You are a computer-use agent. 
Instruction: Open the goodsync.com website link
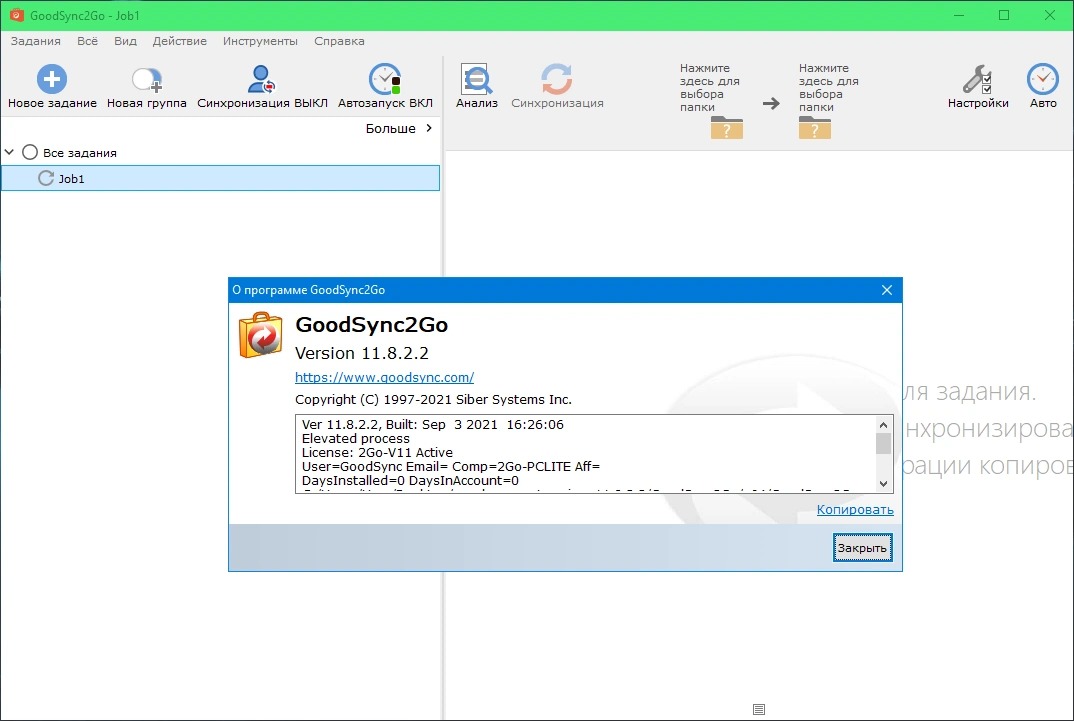tap(384, 377)
